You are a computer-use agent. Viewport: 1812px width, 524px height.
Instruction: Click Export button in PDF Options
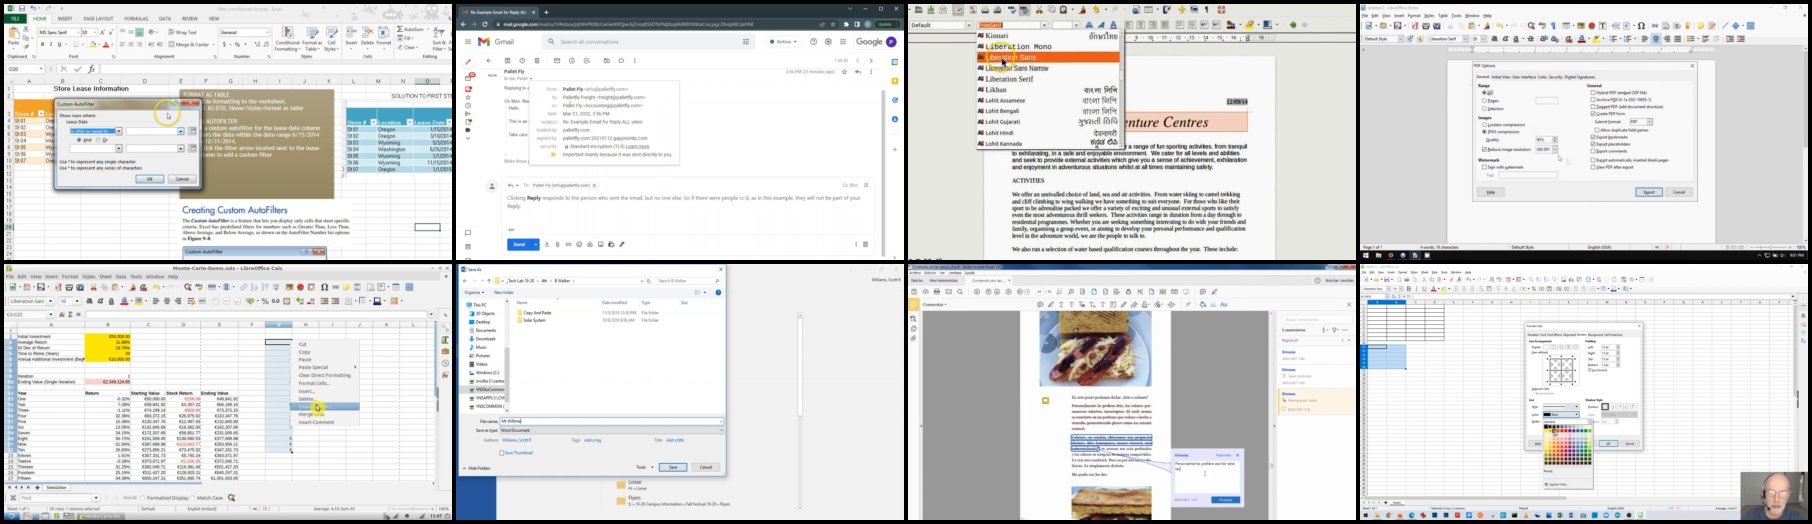[1649, 192]
